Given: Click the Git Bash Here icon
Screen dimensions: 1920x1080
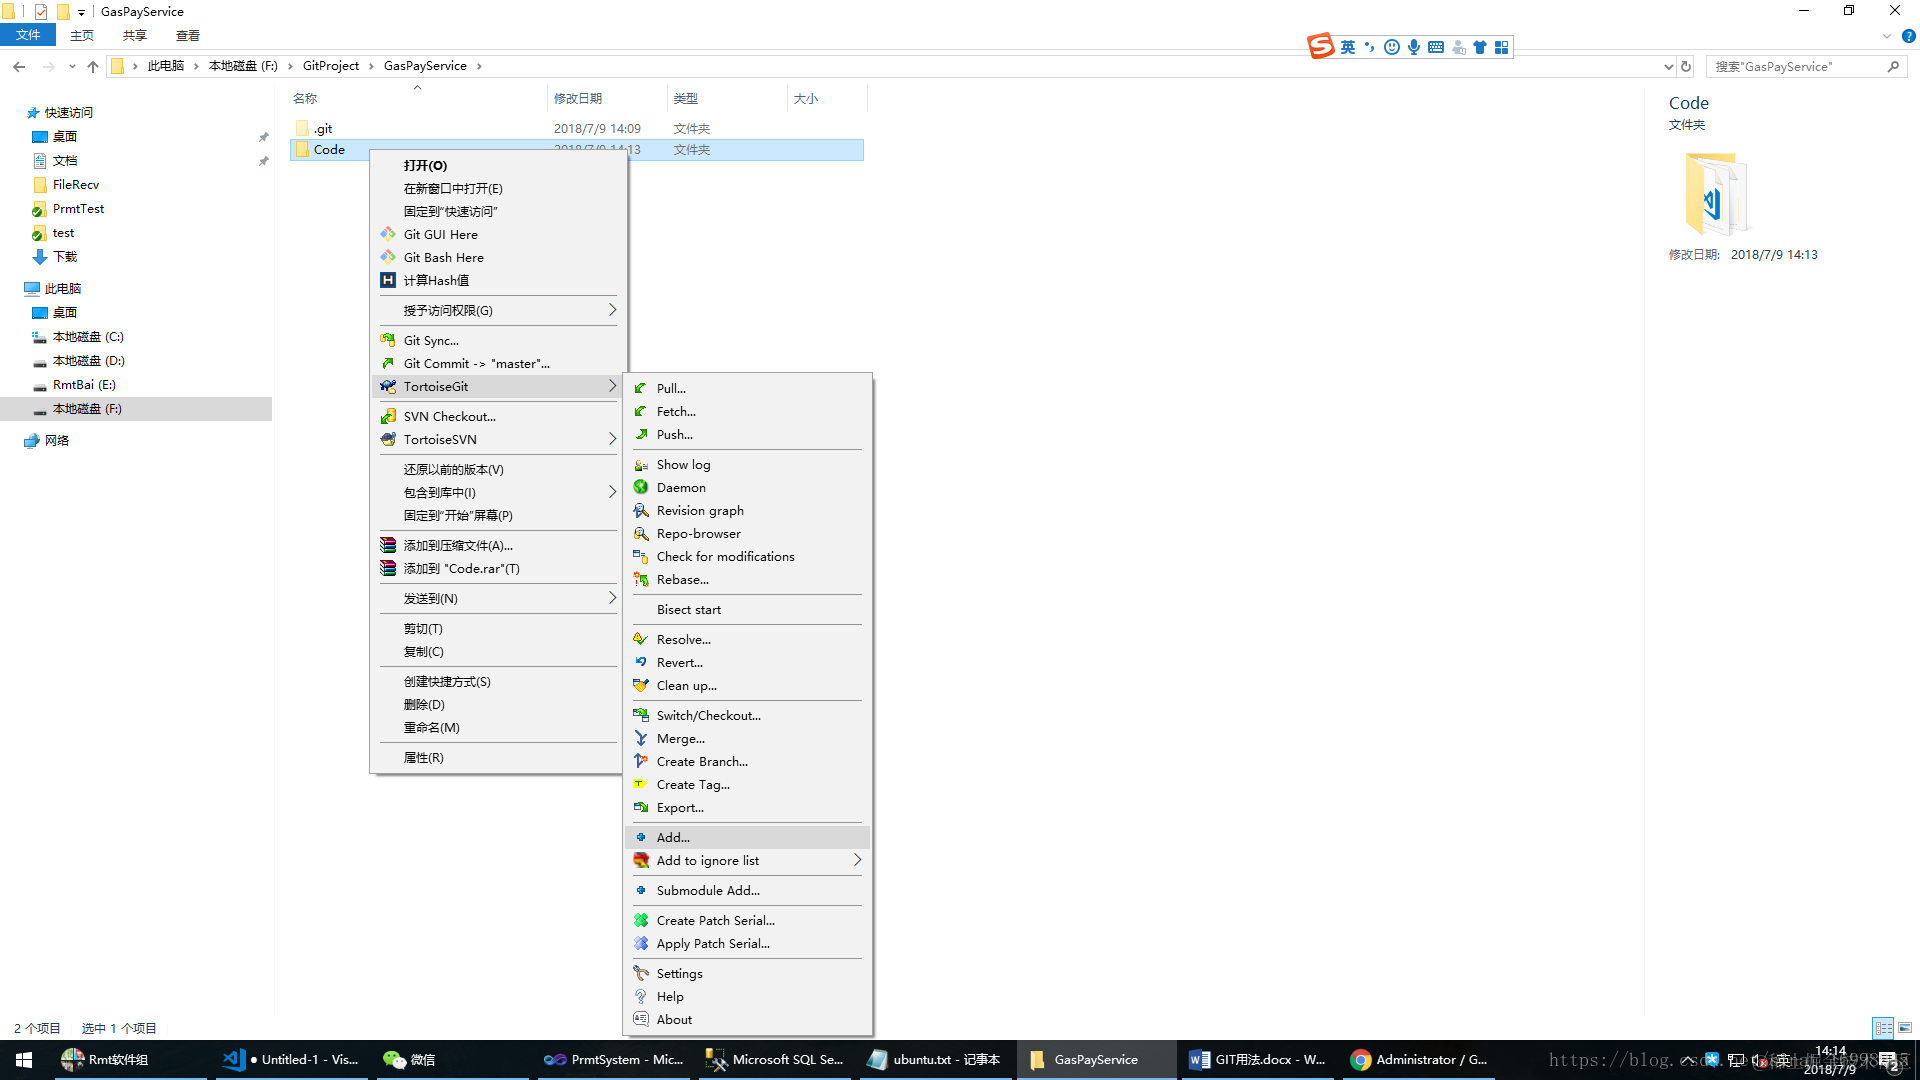Looking at the screenshot, I should click(388, 257).
